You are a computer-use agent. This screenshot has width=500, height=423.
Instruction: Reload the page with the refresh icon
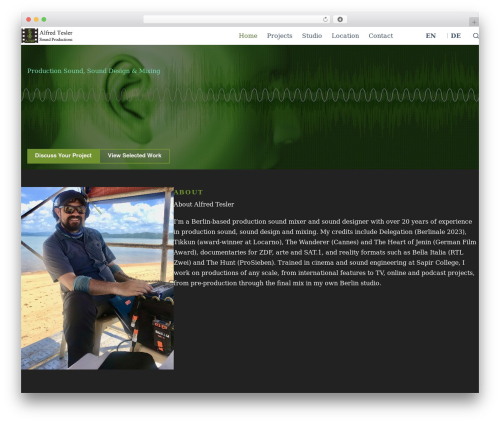(325, 20)
